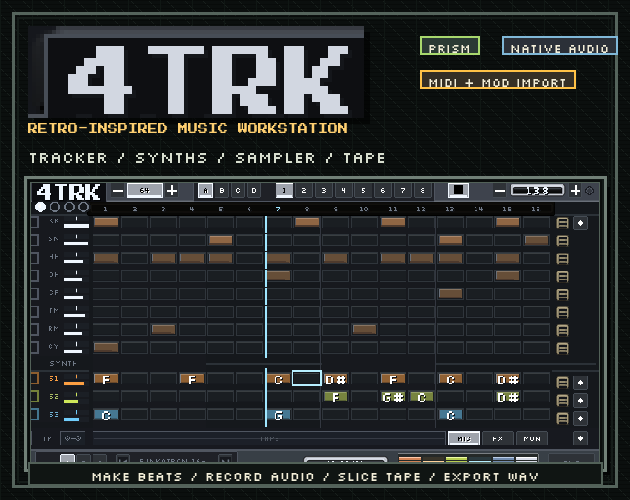Decrease the tempo with the minus button

click(499, 191)
